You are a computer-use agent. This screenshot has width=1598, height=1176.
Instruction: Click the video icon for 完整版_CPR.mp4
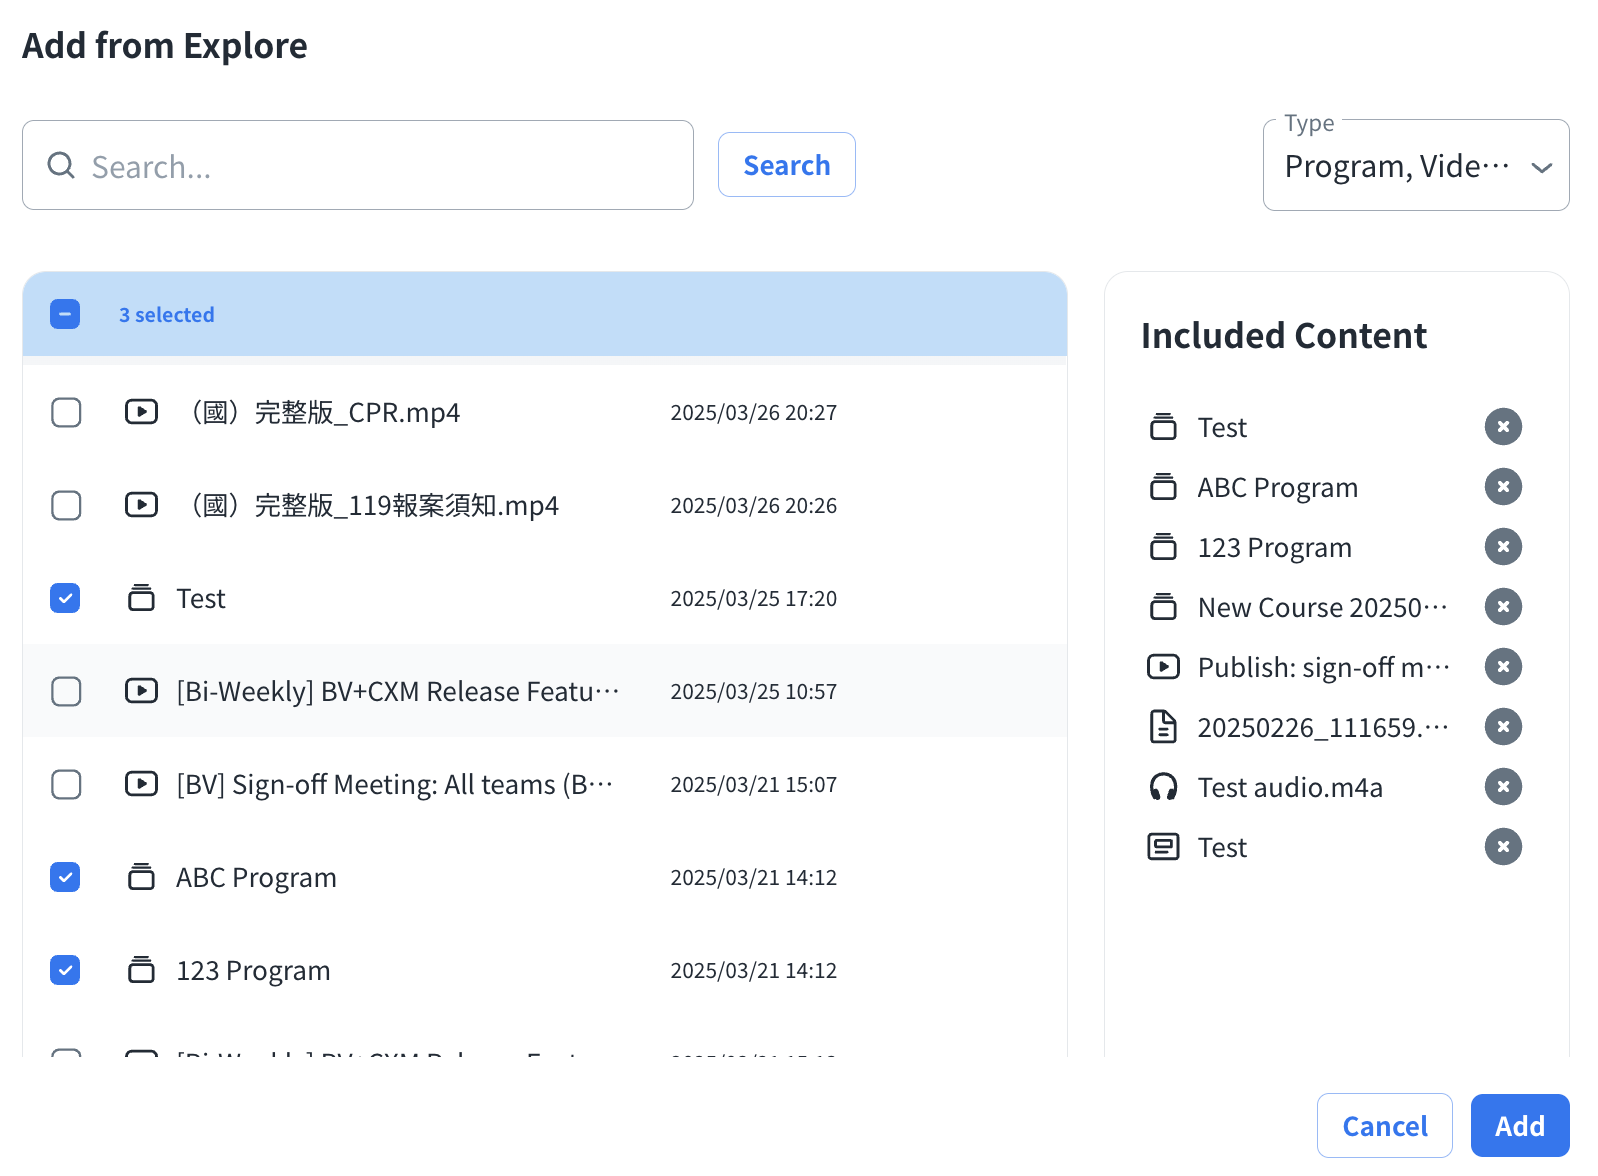[141, 412]
